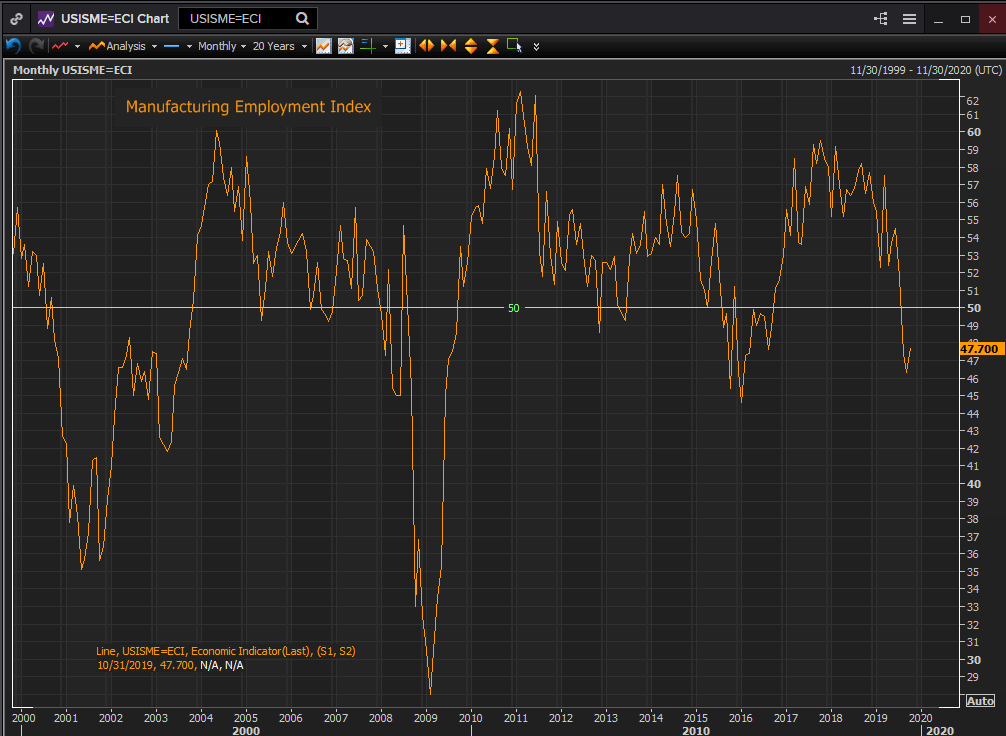This screenshot has width=1006, height=736.
Task: Click the USISME=ECI symbol search field
Action: (236, 18)
